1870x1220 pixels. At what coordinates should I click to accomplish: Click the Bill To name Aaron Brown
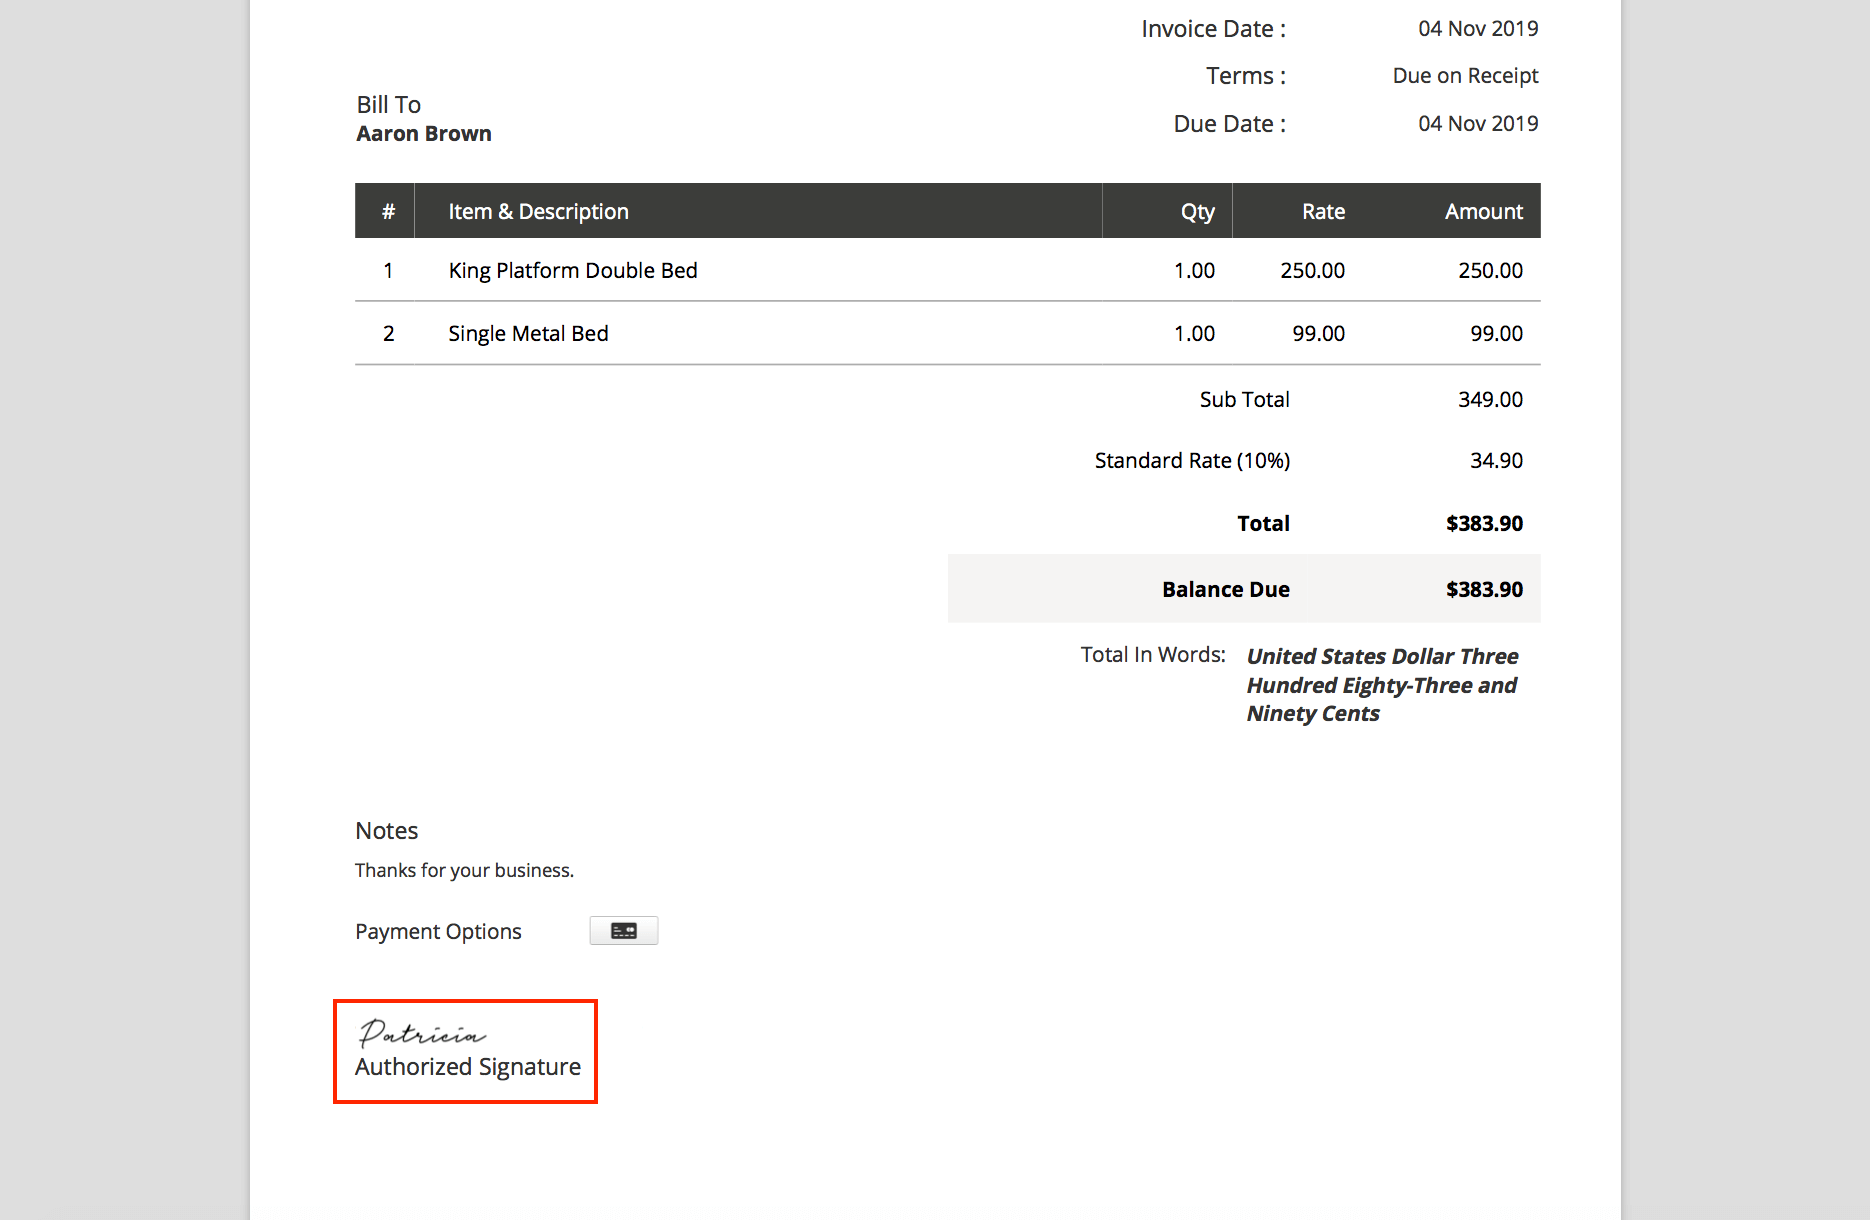tap(423, 133)
